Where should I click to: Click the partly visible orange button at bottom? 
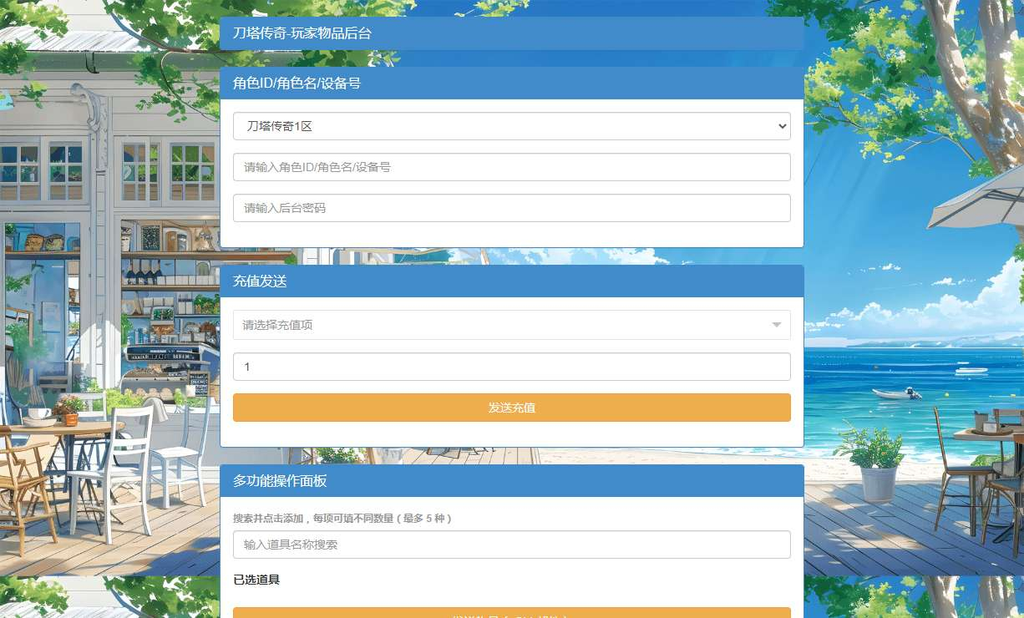click(511, 613)
